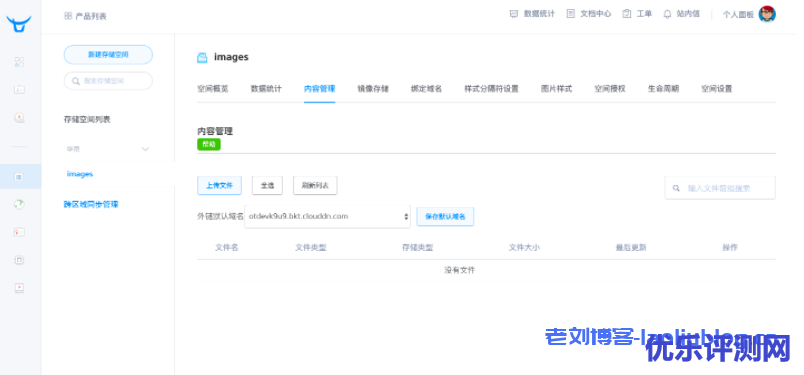Go to 绑定域名 tab
804x375 pixels.
point(426,89)
